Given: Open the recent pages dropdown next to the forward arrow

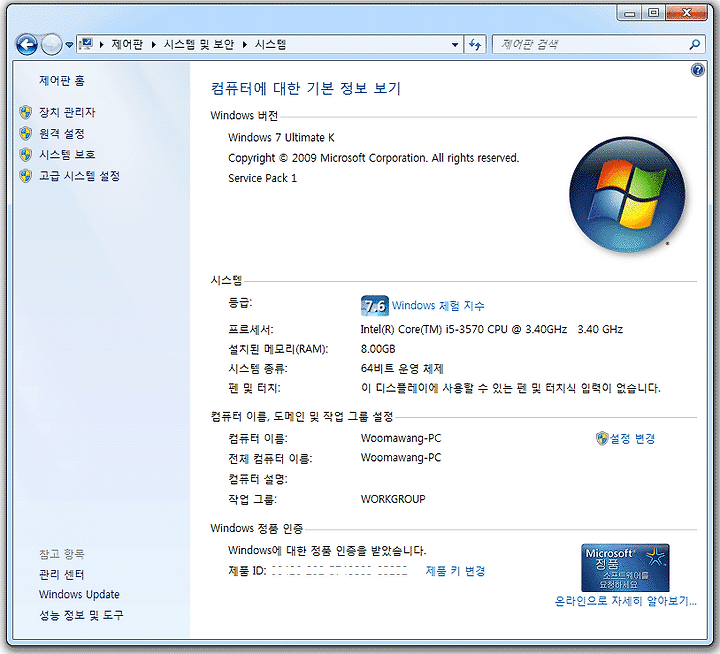Looking at the screenshot, I should click(x=69, y=45).
